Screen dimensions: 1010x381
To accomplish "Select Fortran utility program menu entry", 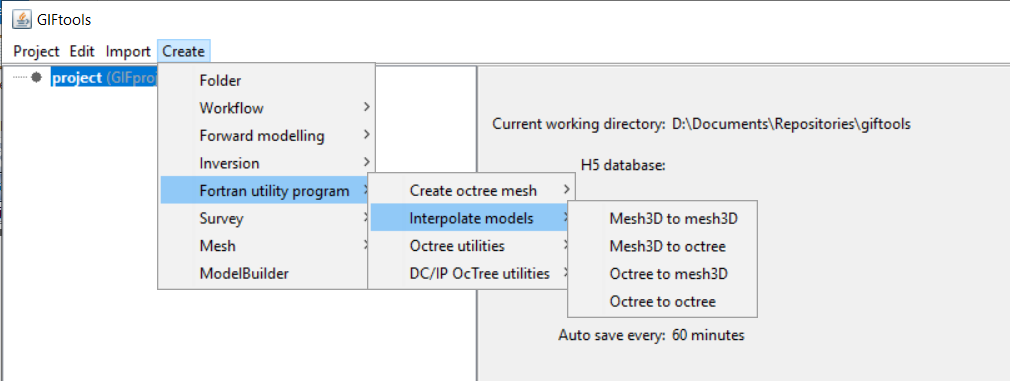I will (264, 191).
